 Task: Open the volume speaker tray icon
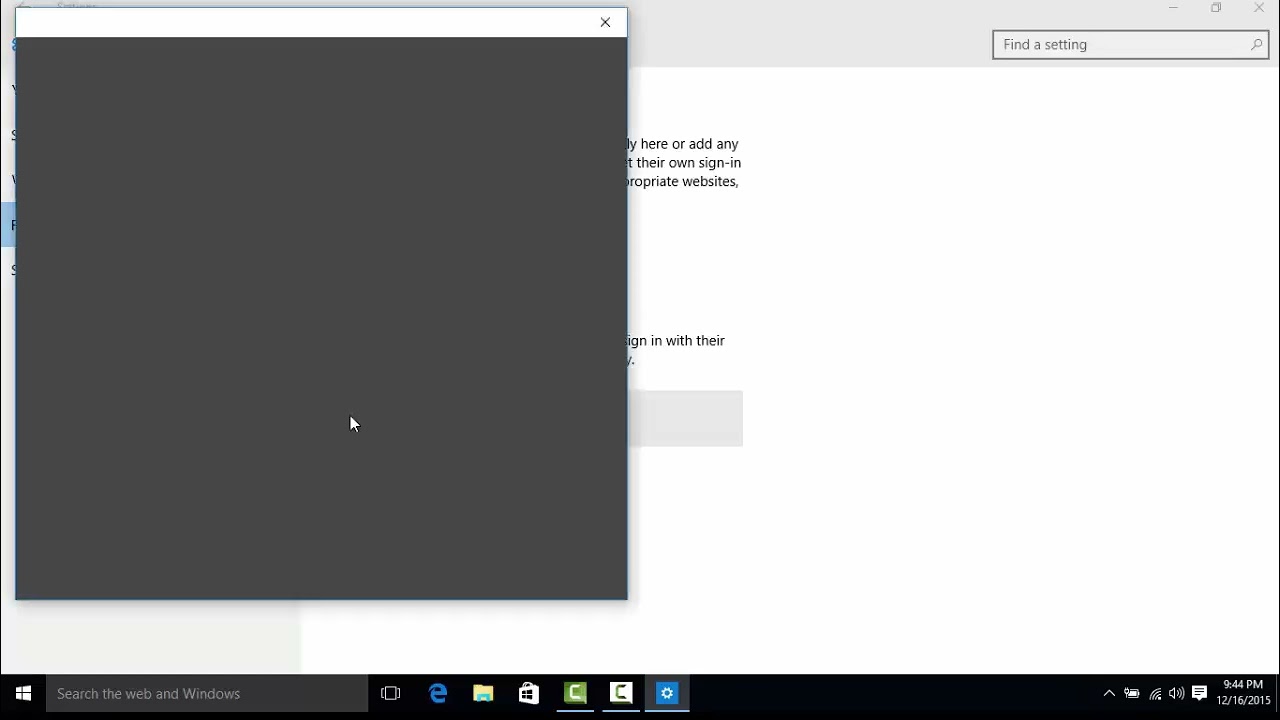coord(1177,693)
